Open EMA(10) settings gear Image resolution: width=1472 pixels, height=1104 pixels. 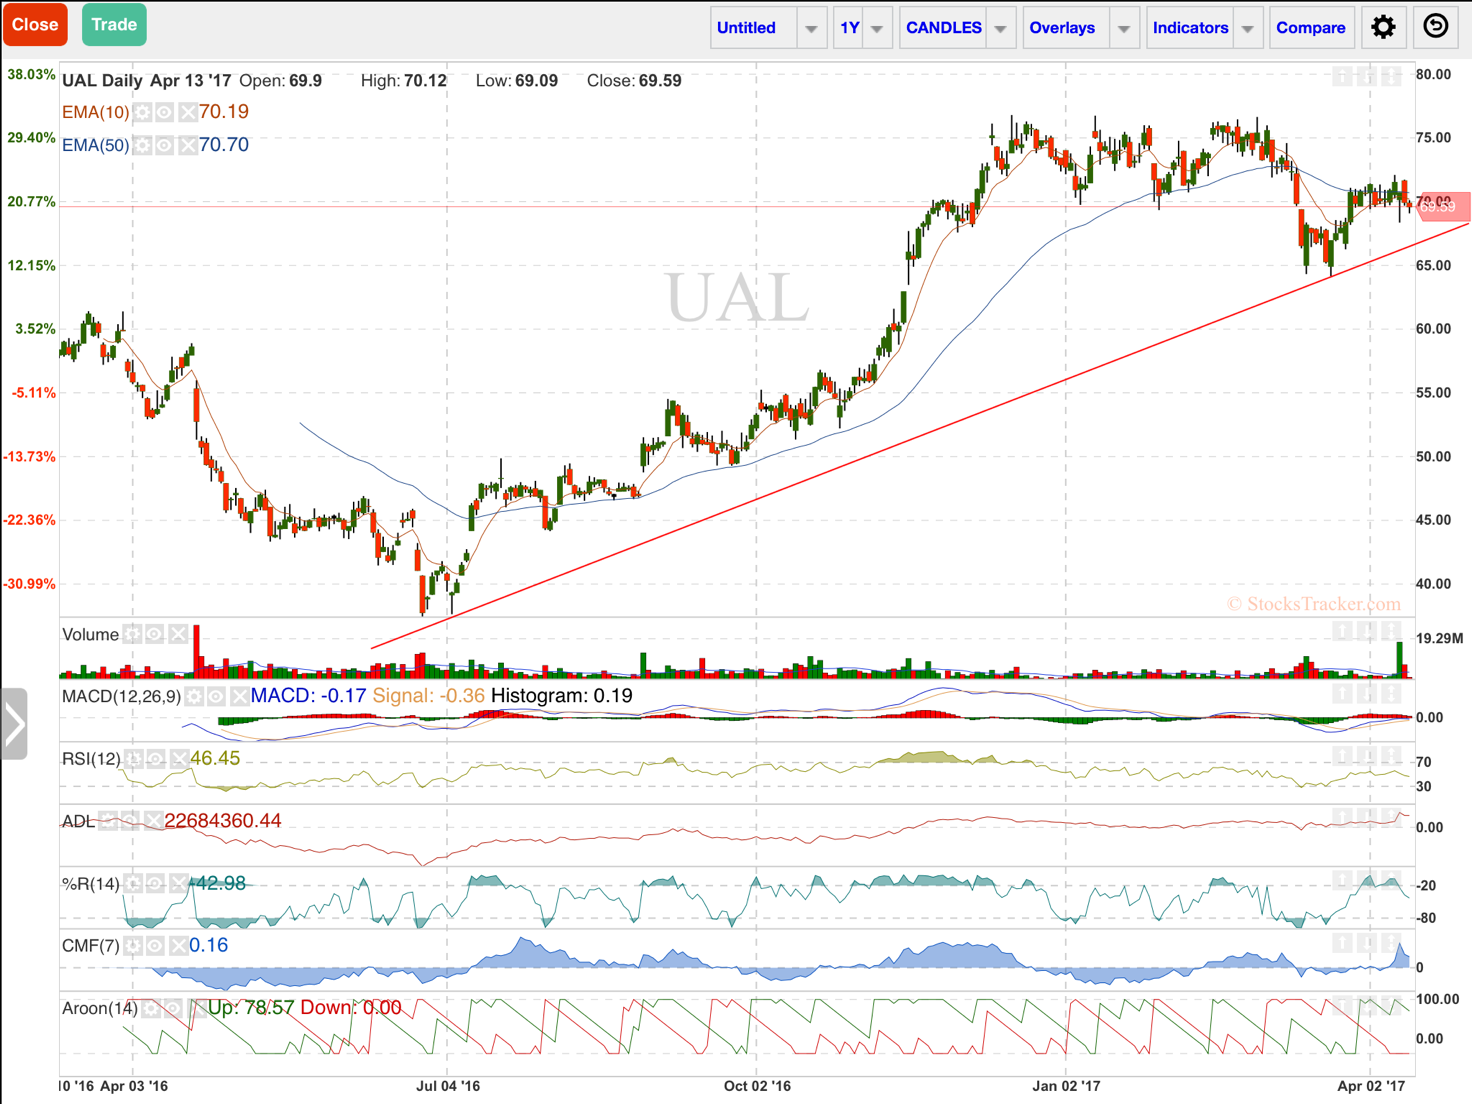(143, 113)
